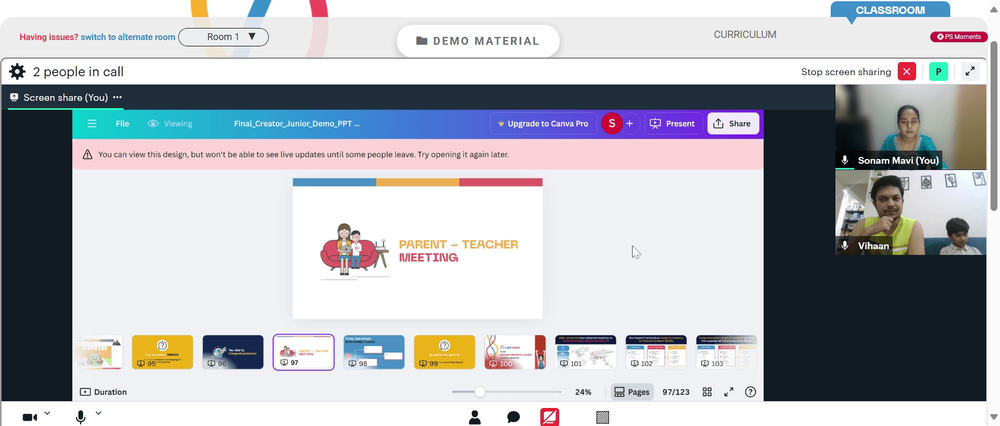Image resolution: width=1000 pixels, height=426 pixels.
Task: Click microphone icon beside Sonam Mavi name
Action: click(845, 161)
